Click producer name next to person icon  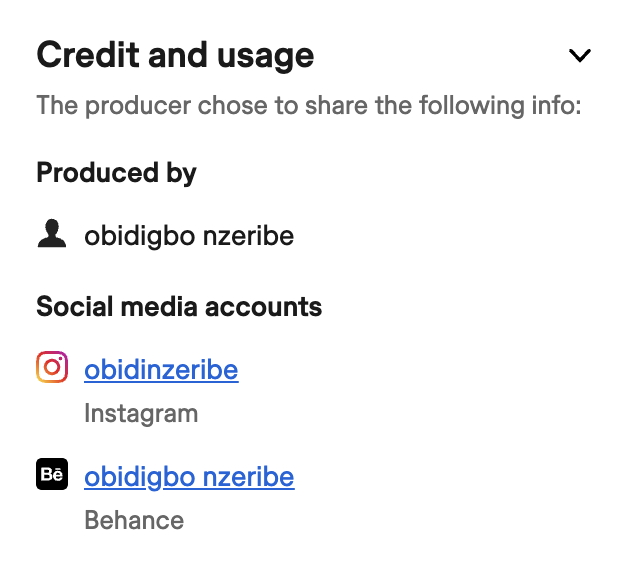(x=189, y=236)
